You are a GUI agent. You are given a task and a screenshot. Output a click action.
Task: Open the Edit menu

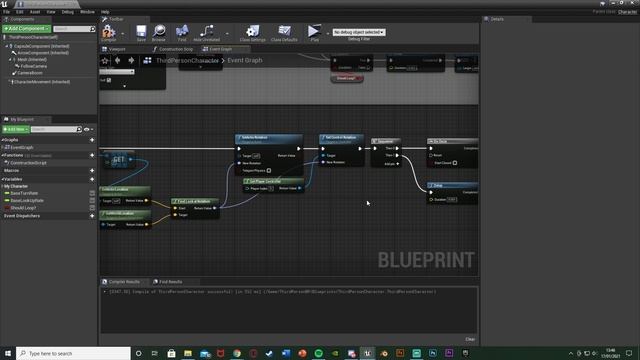[20, 12]
